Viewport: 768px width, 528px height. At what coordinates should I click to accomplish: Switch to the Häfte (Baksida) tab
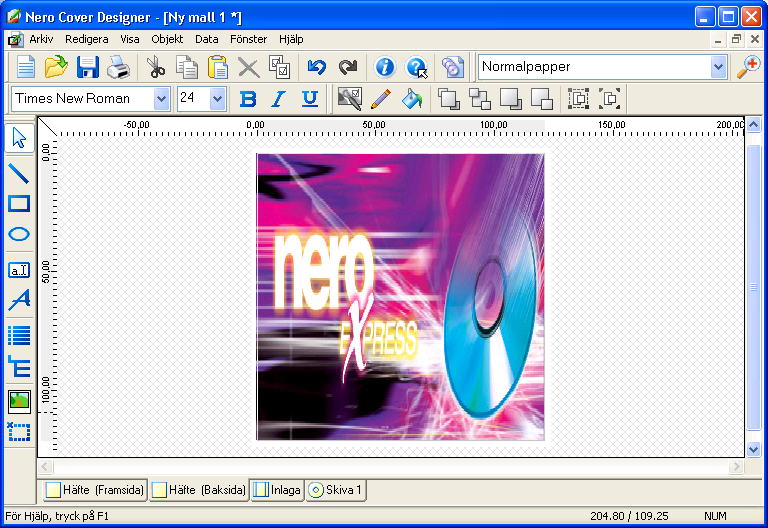click(x=199, y=490)
